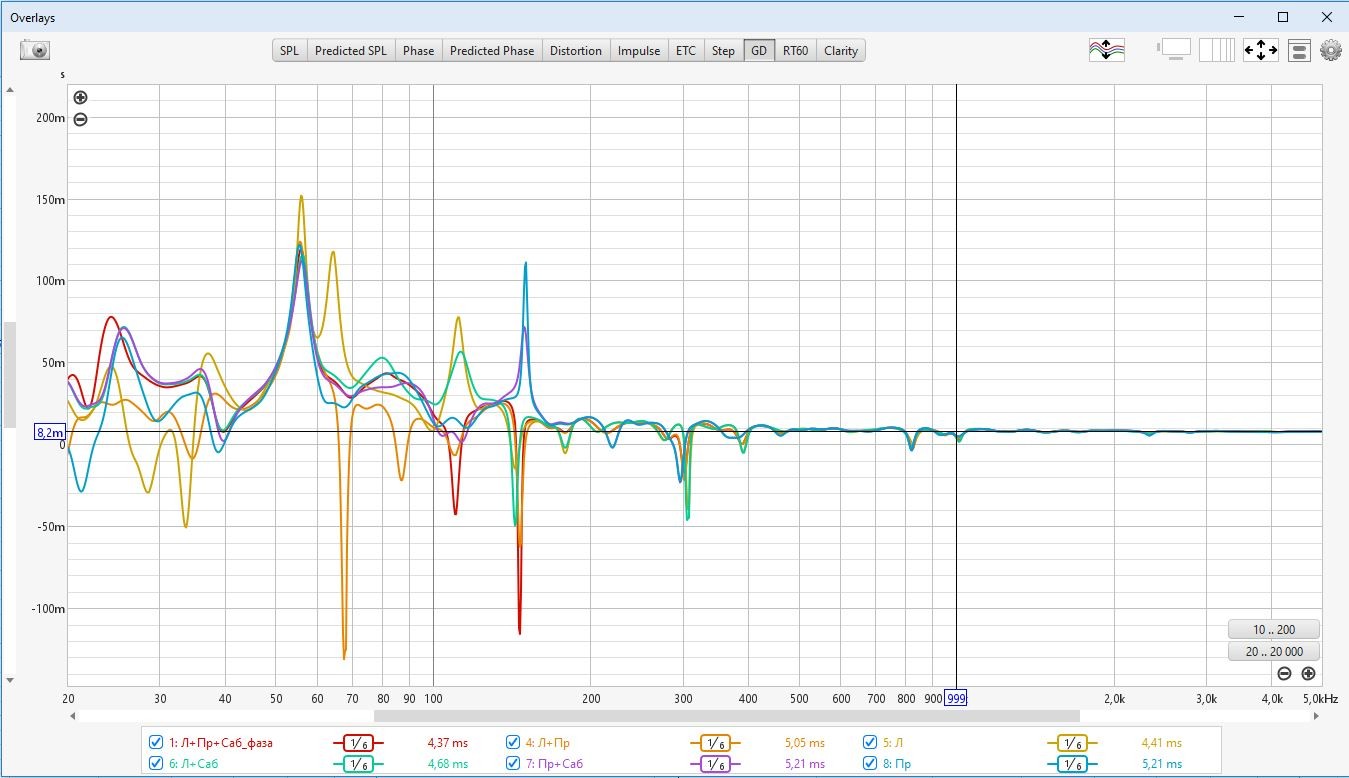
Task: Switch to the RT60 tab
Action: (795, 51)
